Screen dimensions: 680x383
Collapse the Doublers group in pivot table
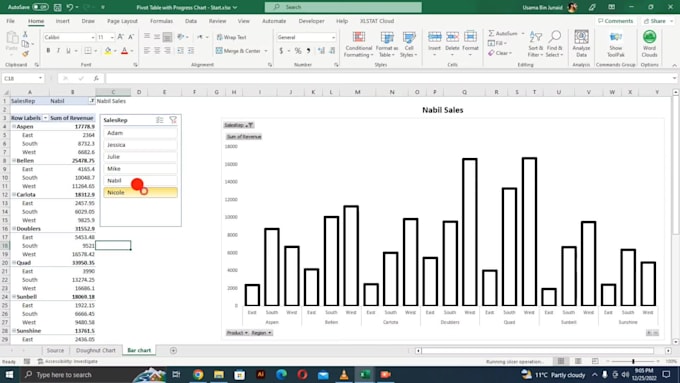(14, 229)
